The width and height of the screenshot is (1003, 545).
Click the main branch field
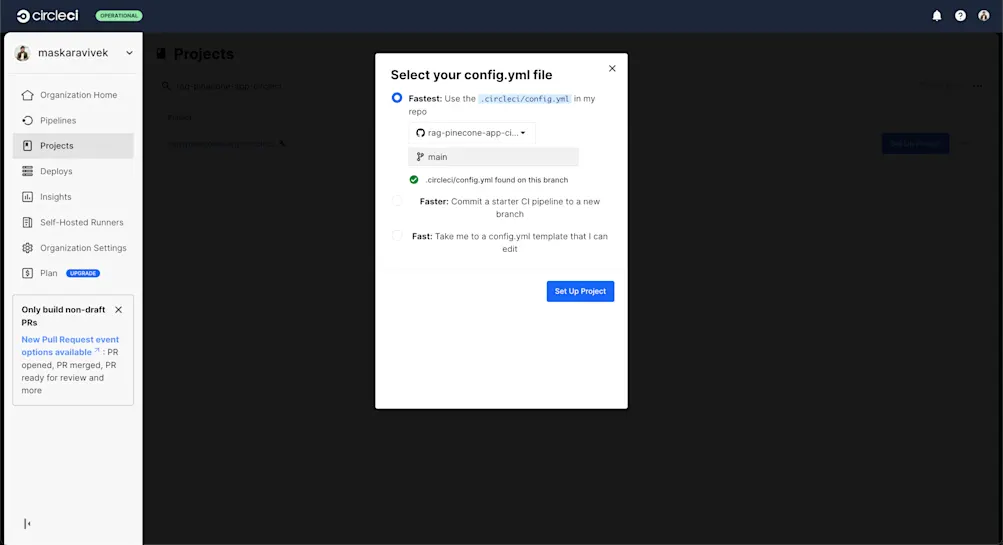493,157
